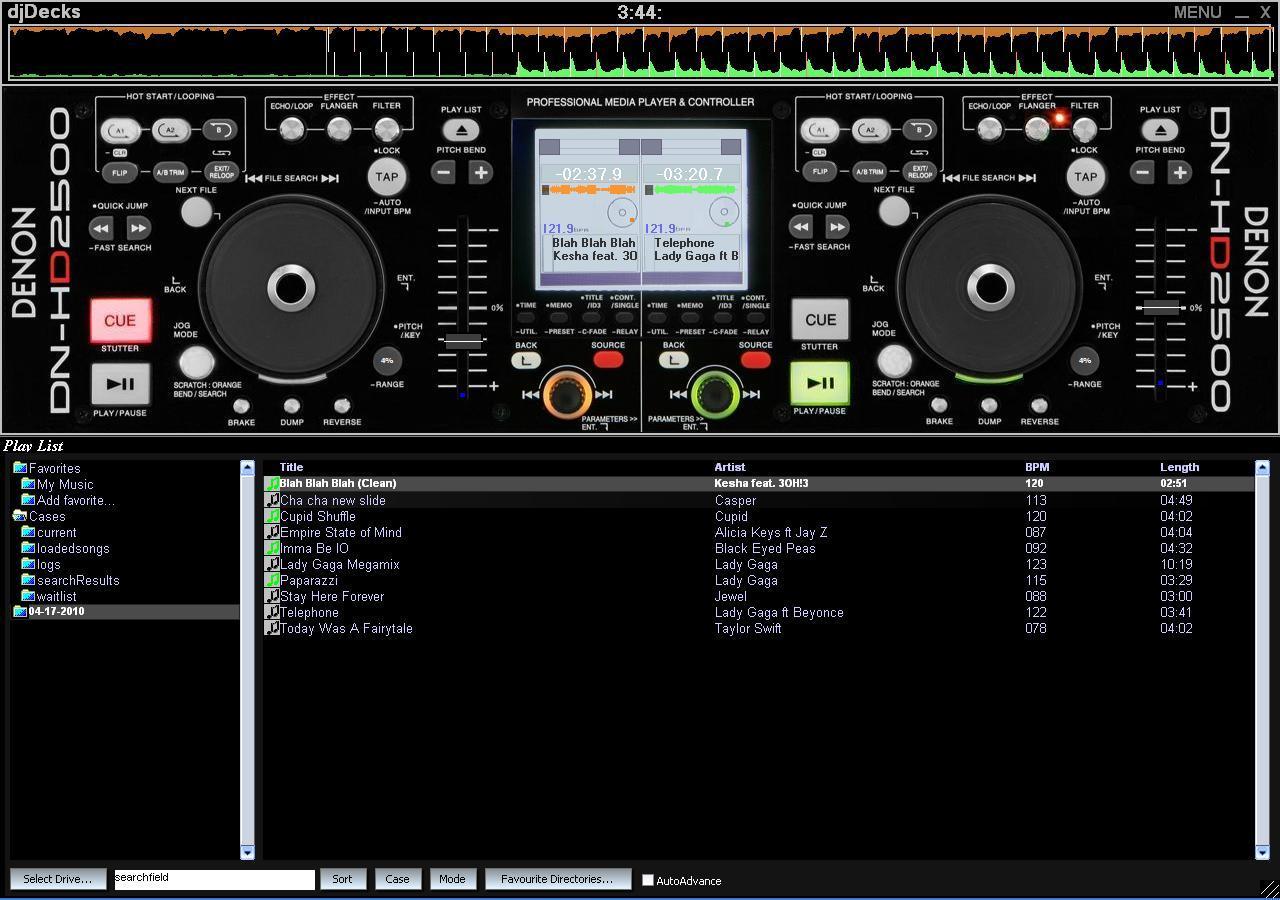
Task: Sort playlist by Title column header
Action: point(291,467)
